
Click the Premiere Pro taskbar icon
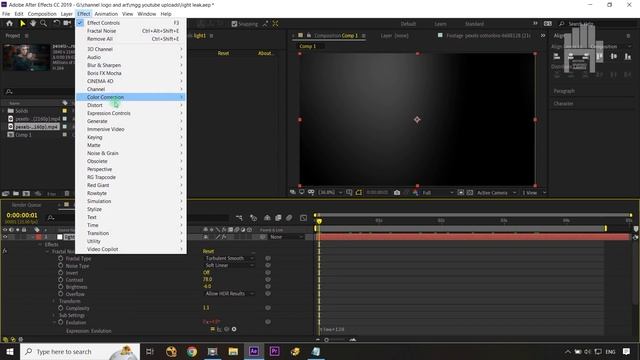[274, 351]
